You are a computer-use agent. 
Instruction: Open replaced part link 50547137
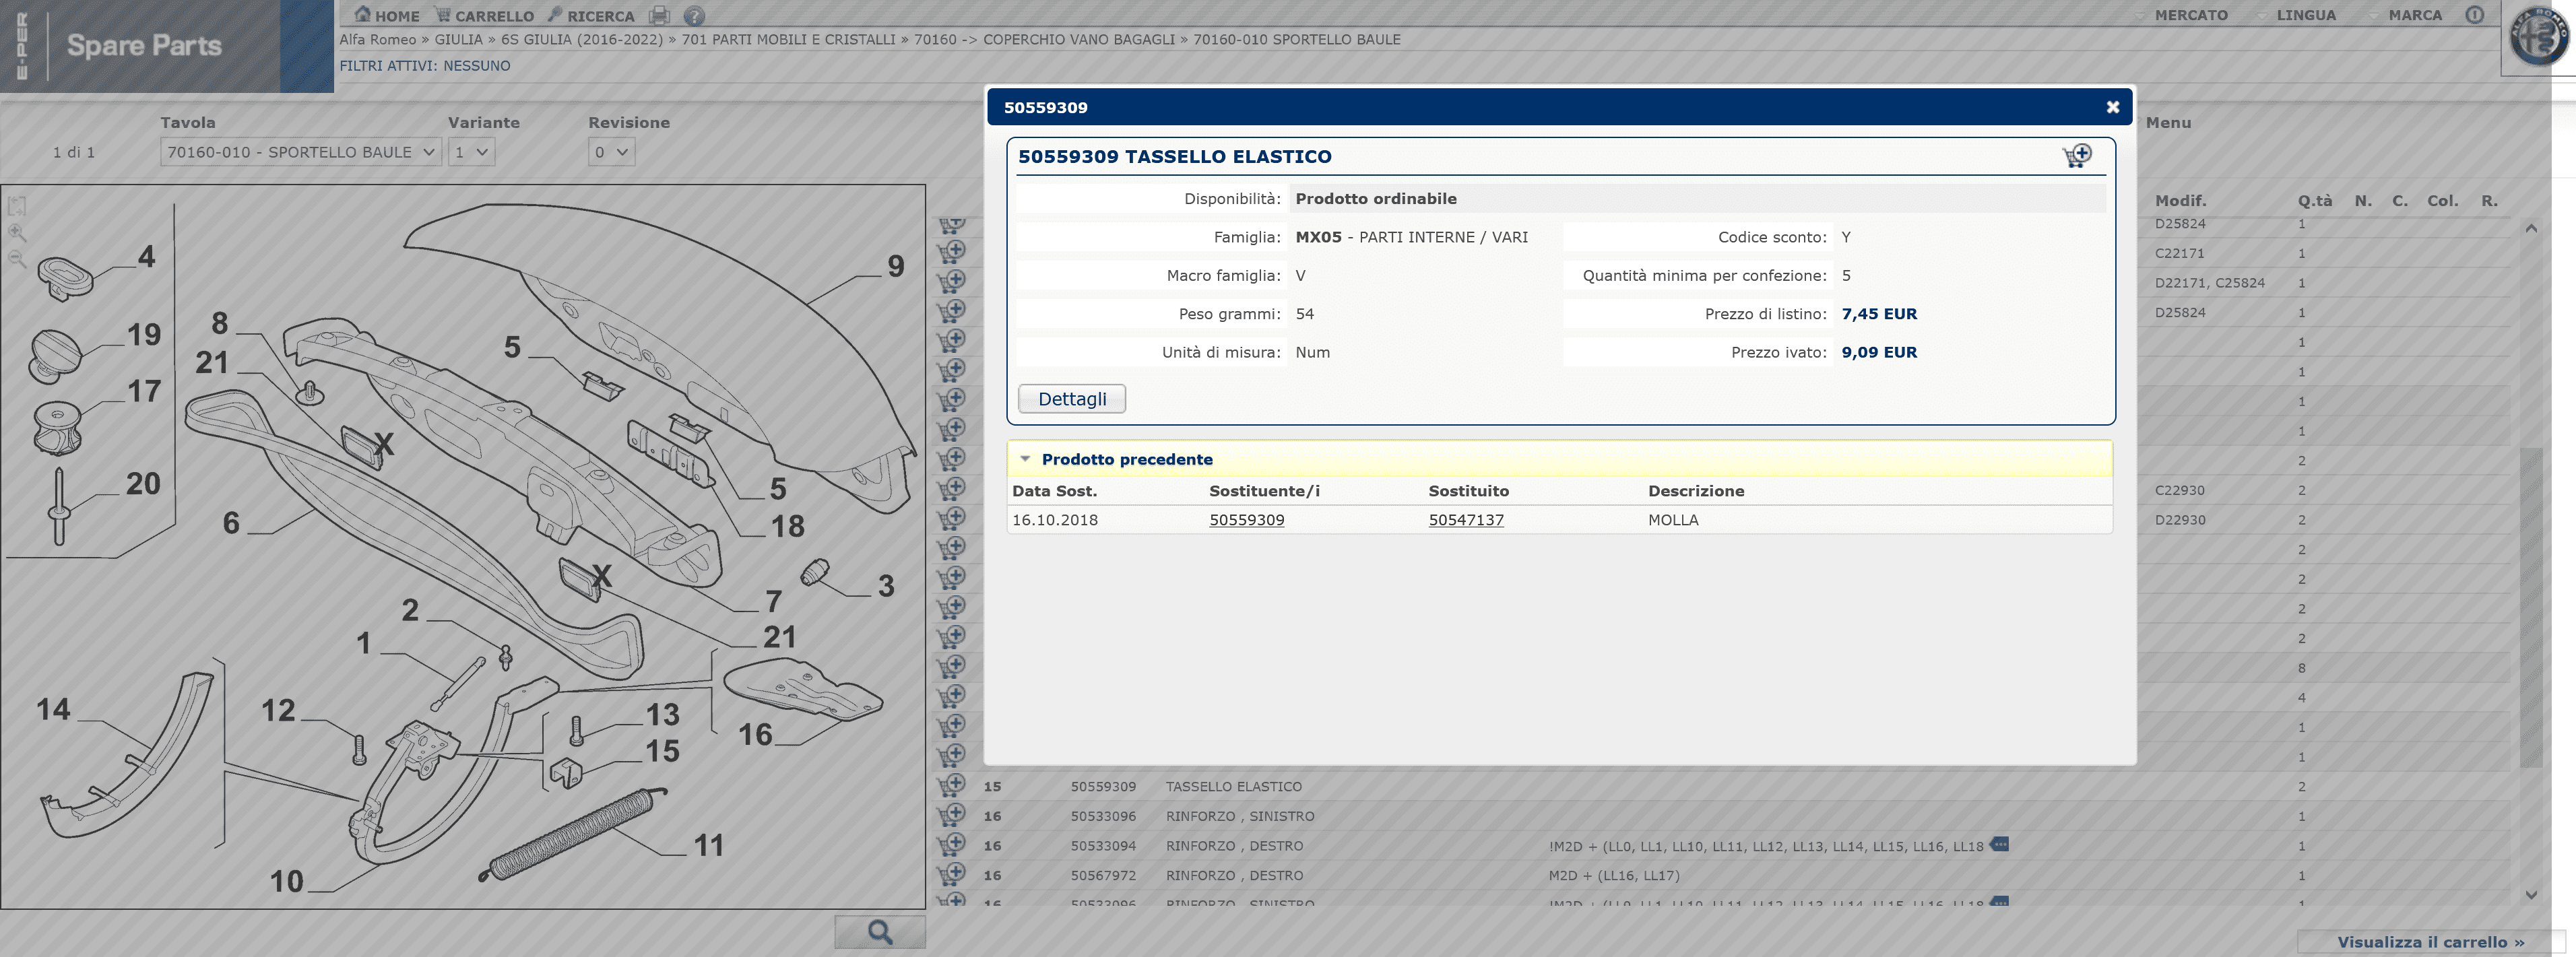pyautogui.click(x=1465, y=520)
